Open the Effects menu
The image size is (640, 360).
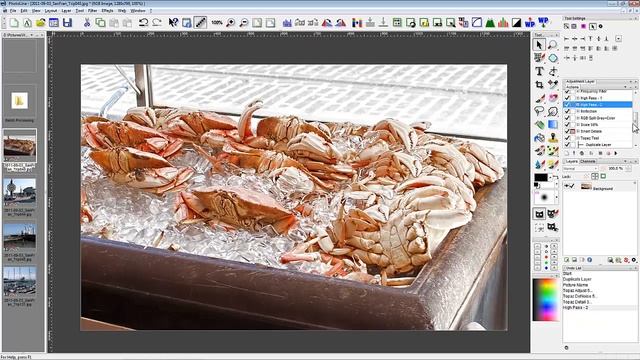click(107, 11)
